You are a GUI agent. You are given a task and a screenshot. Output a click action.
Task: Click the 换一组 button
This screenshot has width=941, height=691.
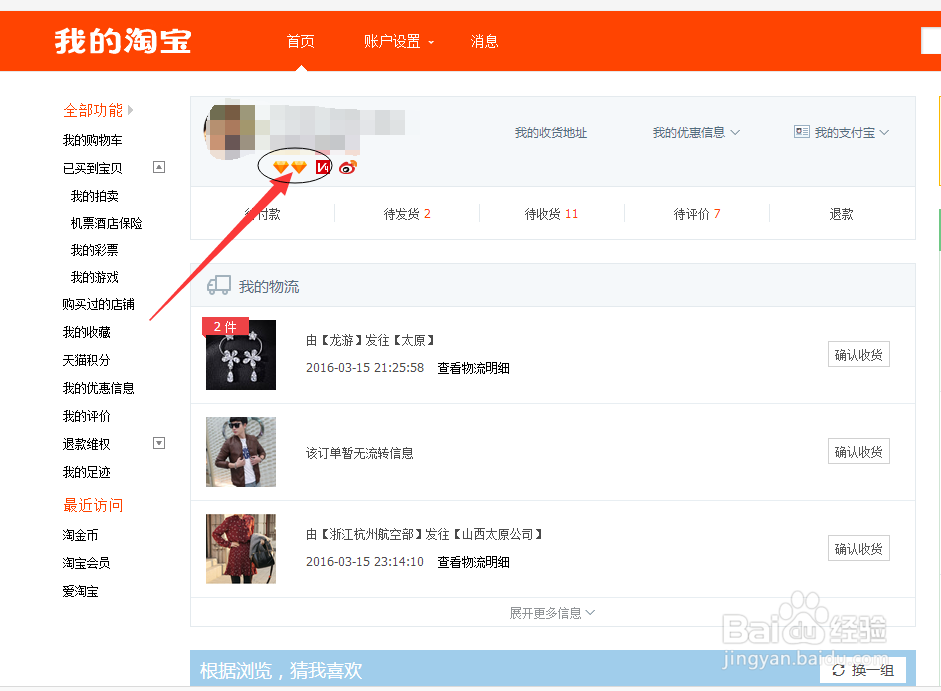point(863,670)
